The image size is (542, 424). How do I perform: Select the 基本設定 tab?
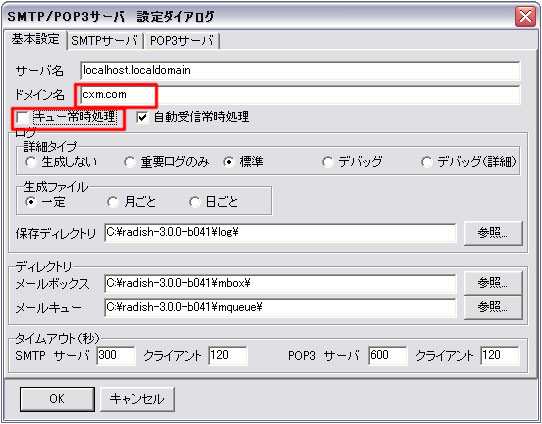(x=35, y=39)
